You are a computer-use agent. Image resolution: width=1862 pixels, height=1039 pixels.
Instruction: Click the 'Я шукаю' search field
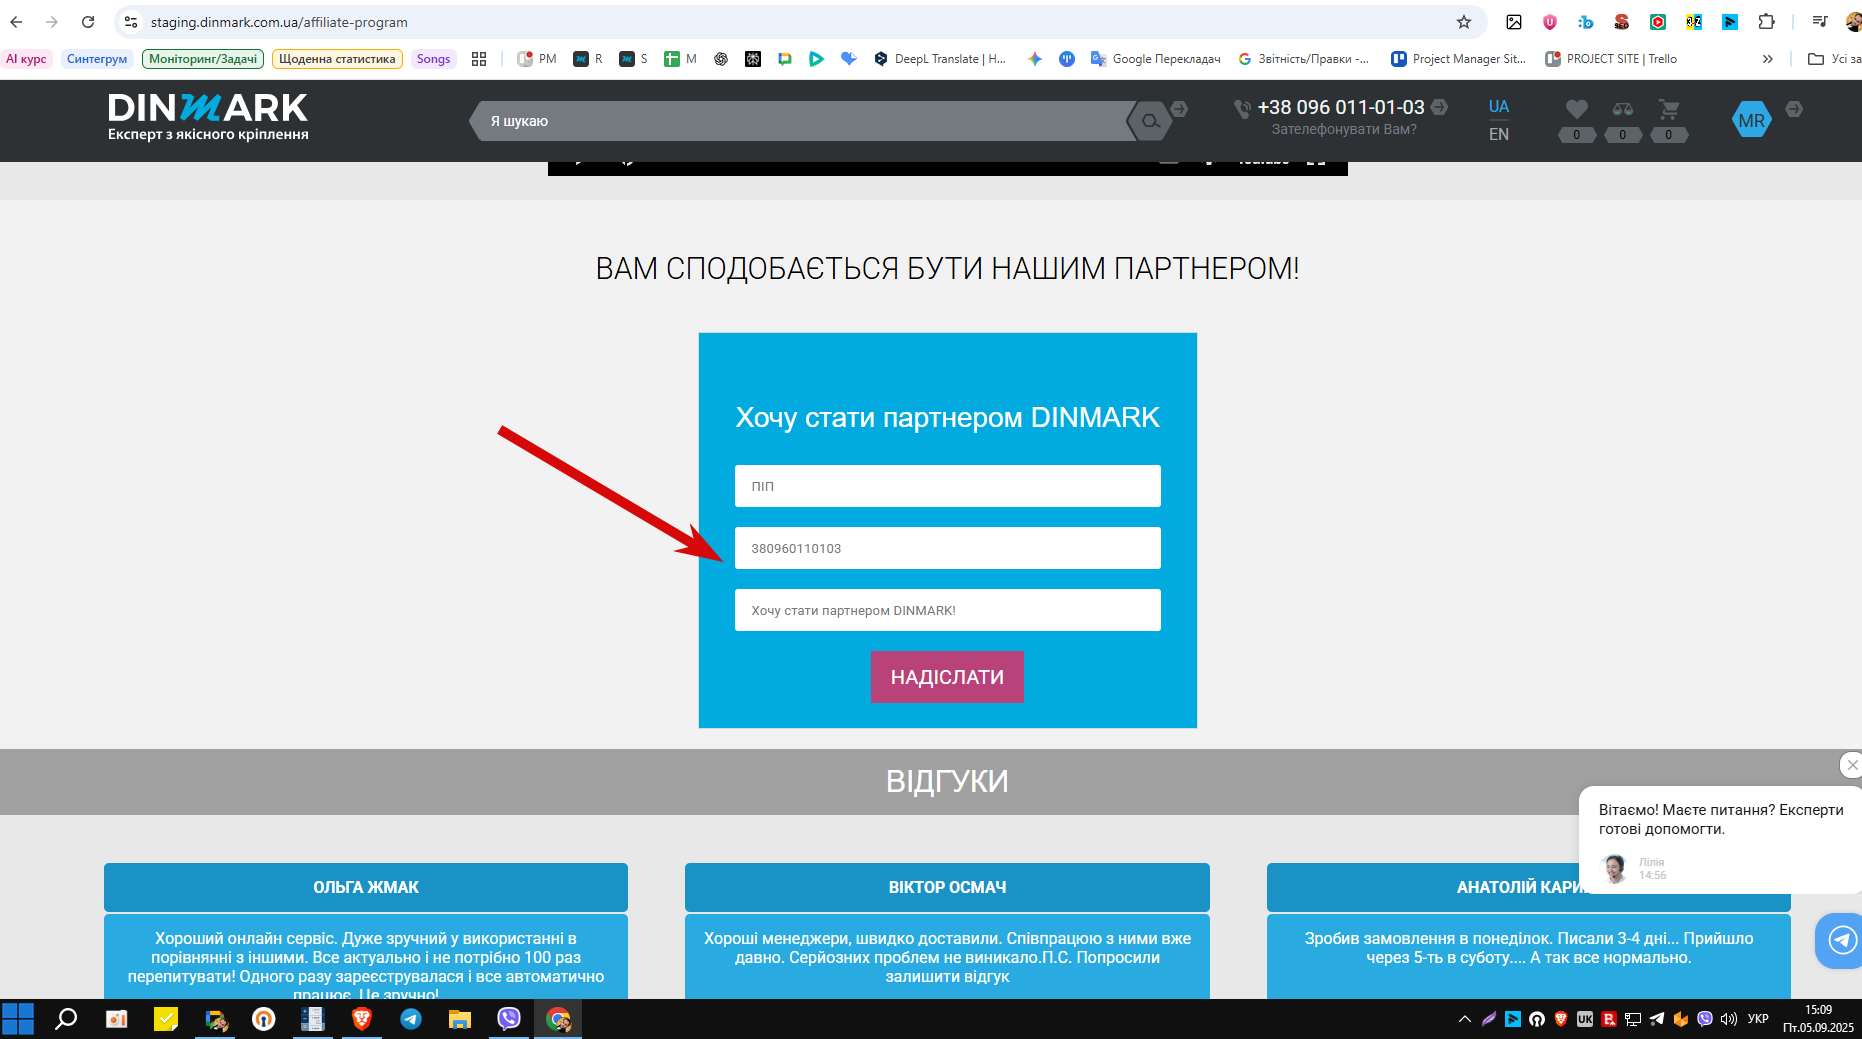click(805, 121)
